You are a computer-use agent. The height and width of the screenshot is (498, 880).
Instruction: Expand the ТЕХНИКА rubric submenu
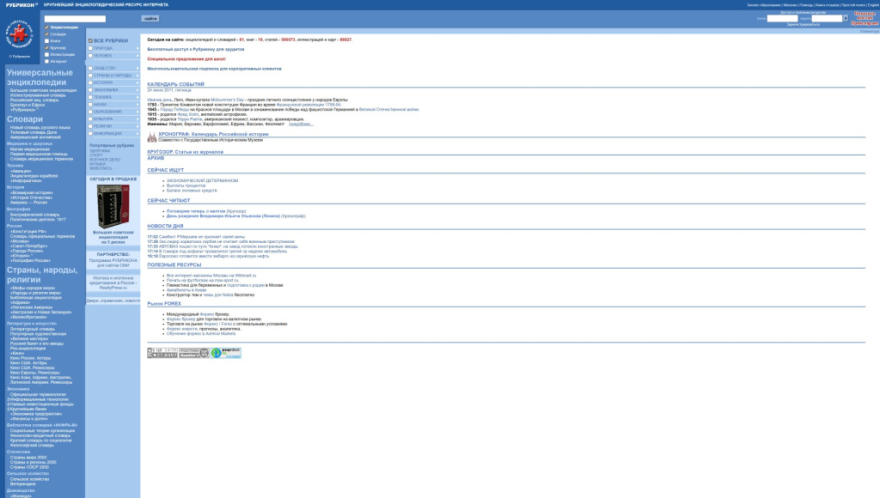137,96
